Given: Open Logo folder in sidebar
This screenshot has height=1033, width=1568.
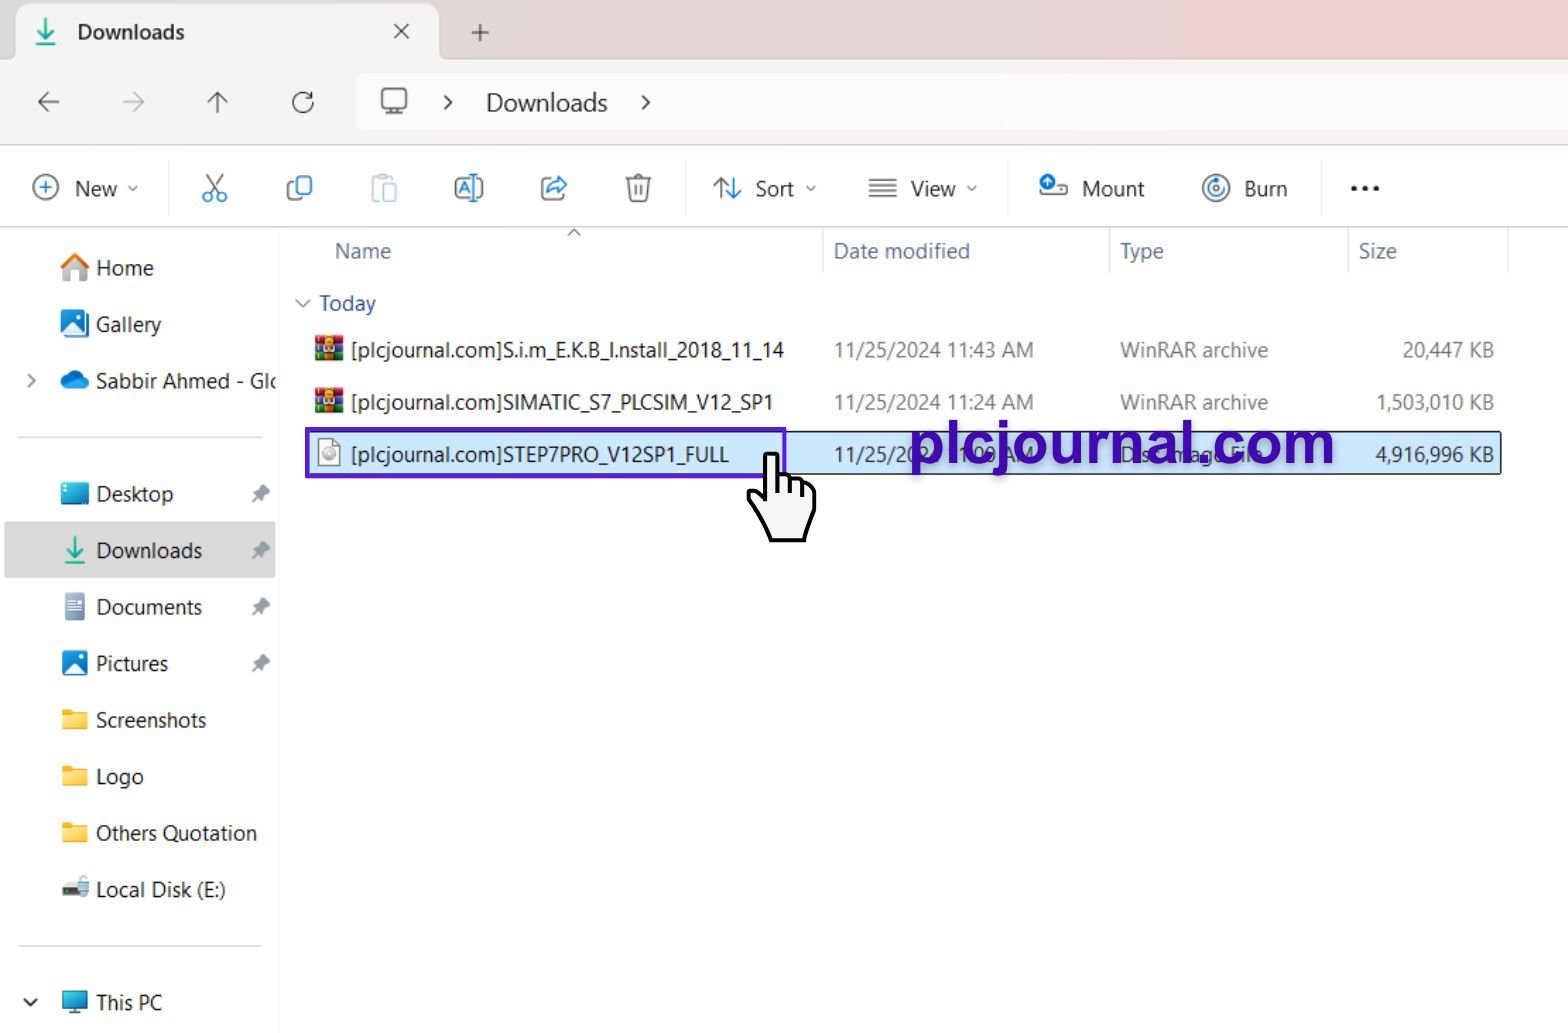Looking at the screenshot, I should [x=102, y=776].
